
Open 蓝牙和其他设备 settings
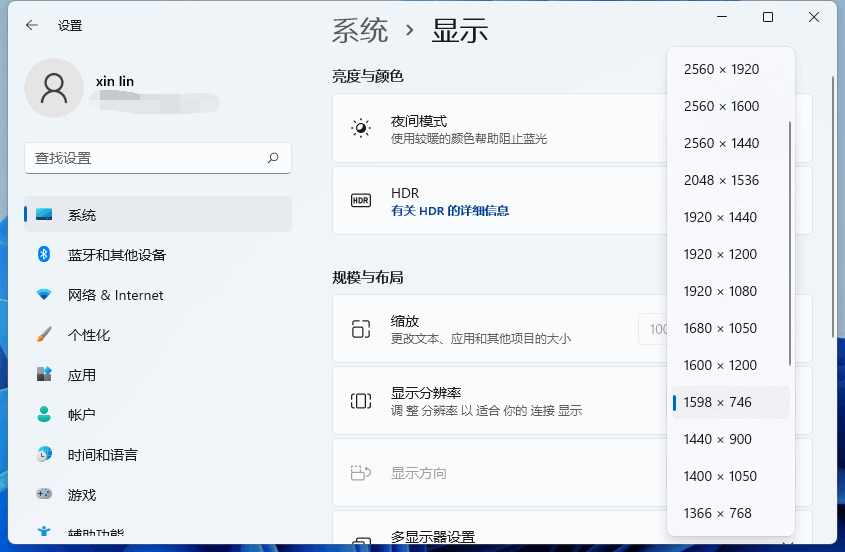coord(158,254)
